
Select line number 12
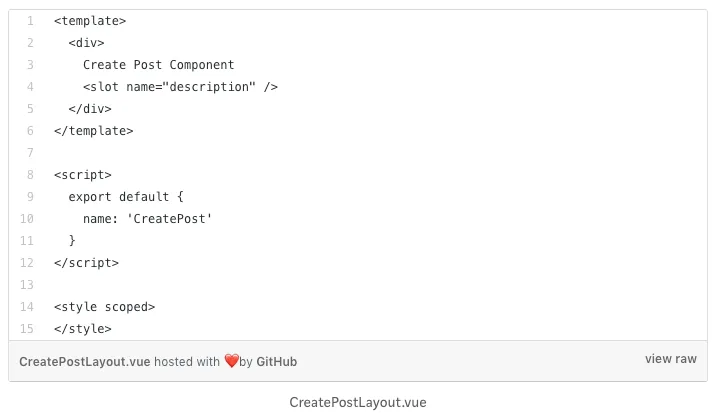coord(27,263)
